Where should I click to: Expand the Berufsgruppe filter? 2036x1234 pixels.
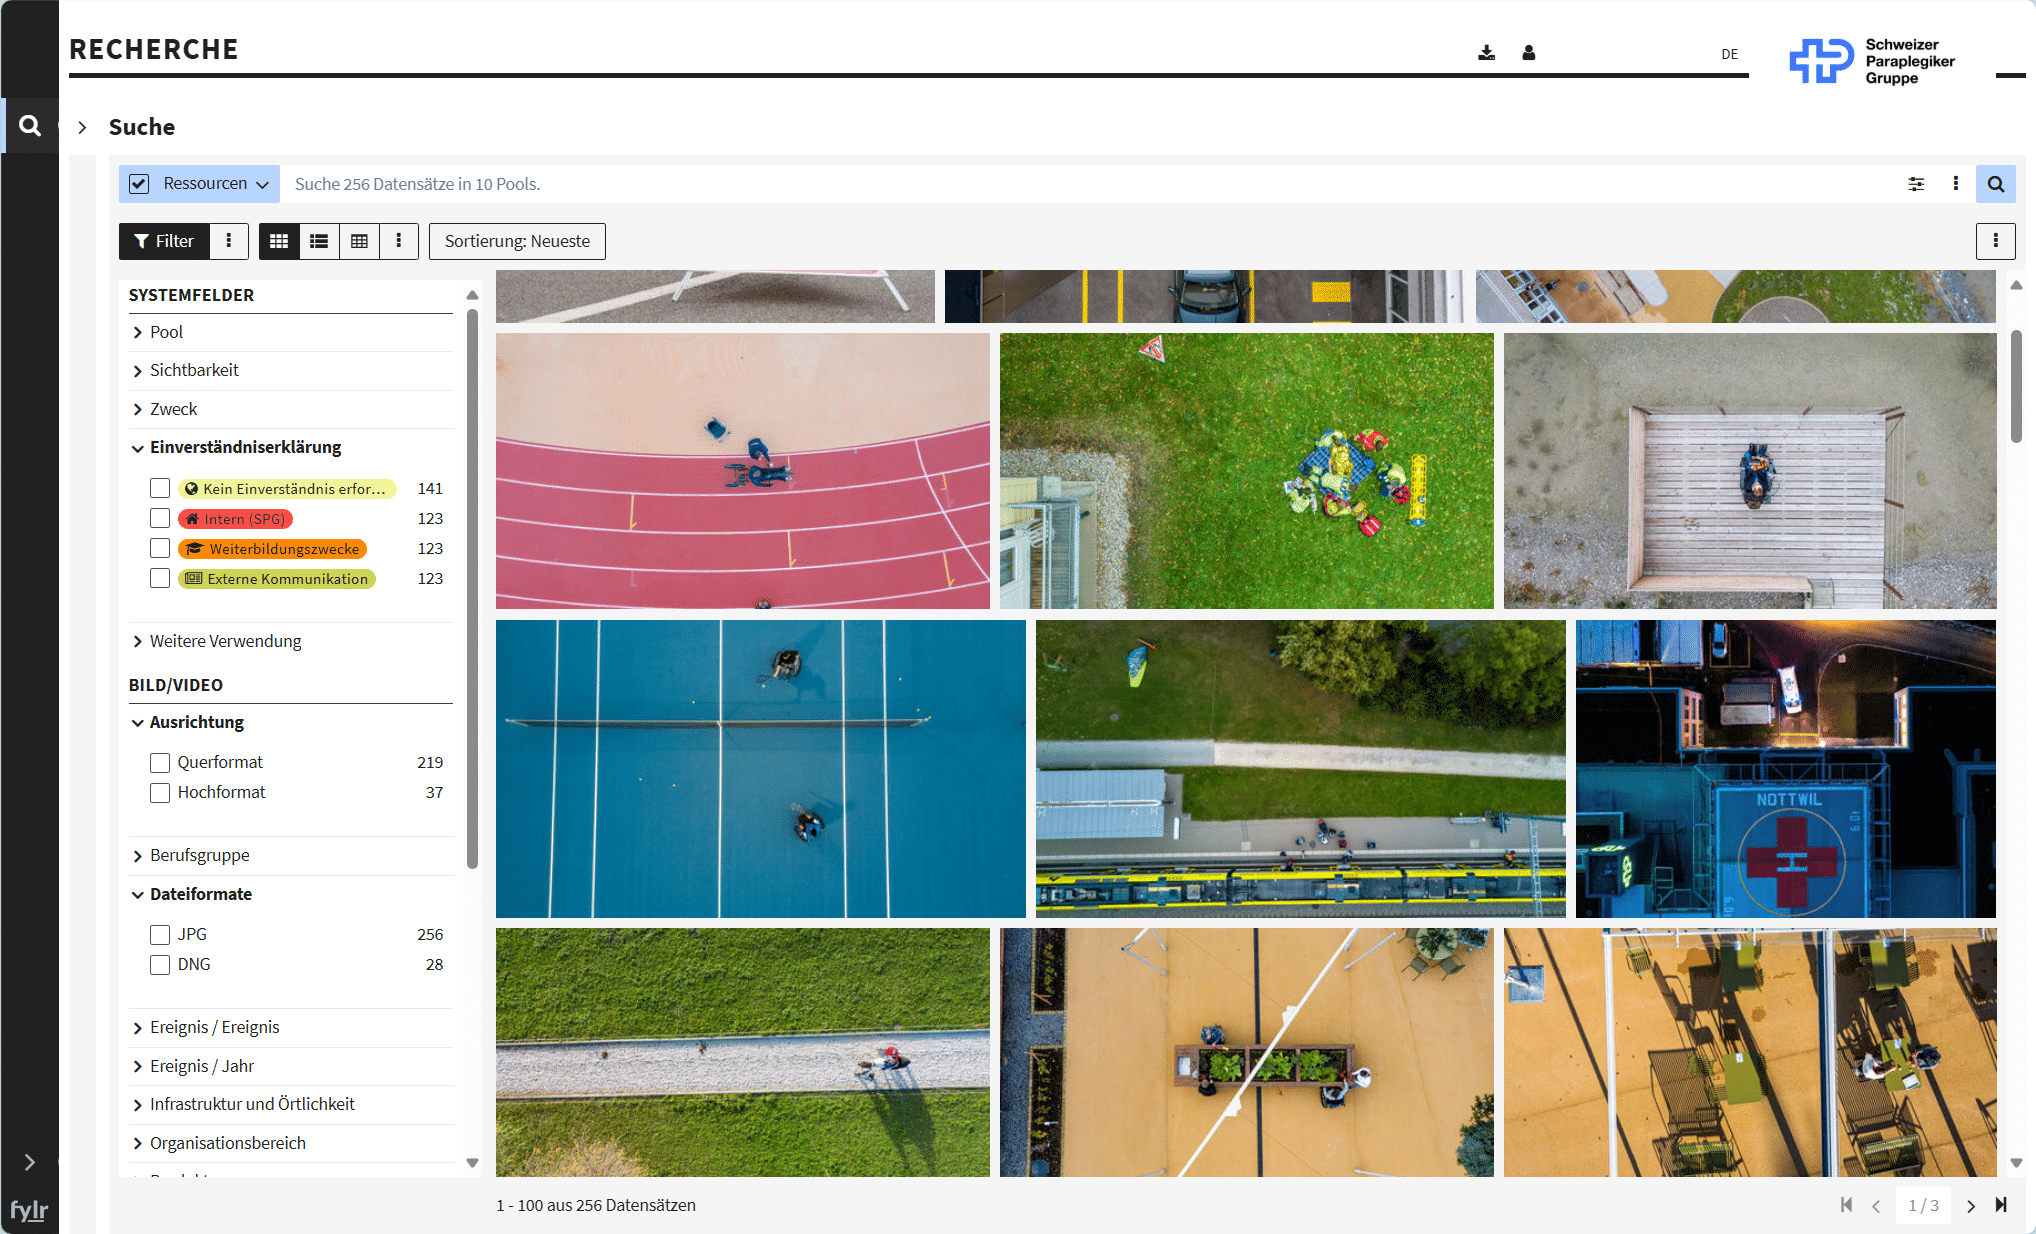coord(290,855)
